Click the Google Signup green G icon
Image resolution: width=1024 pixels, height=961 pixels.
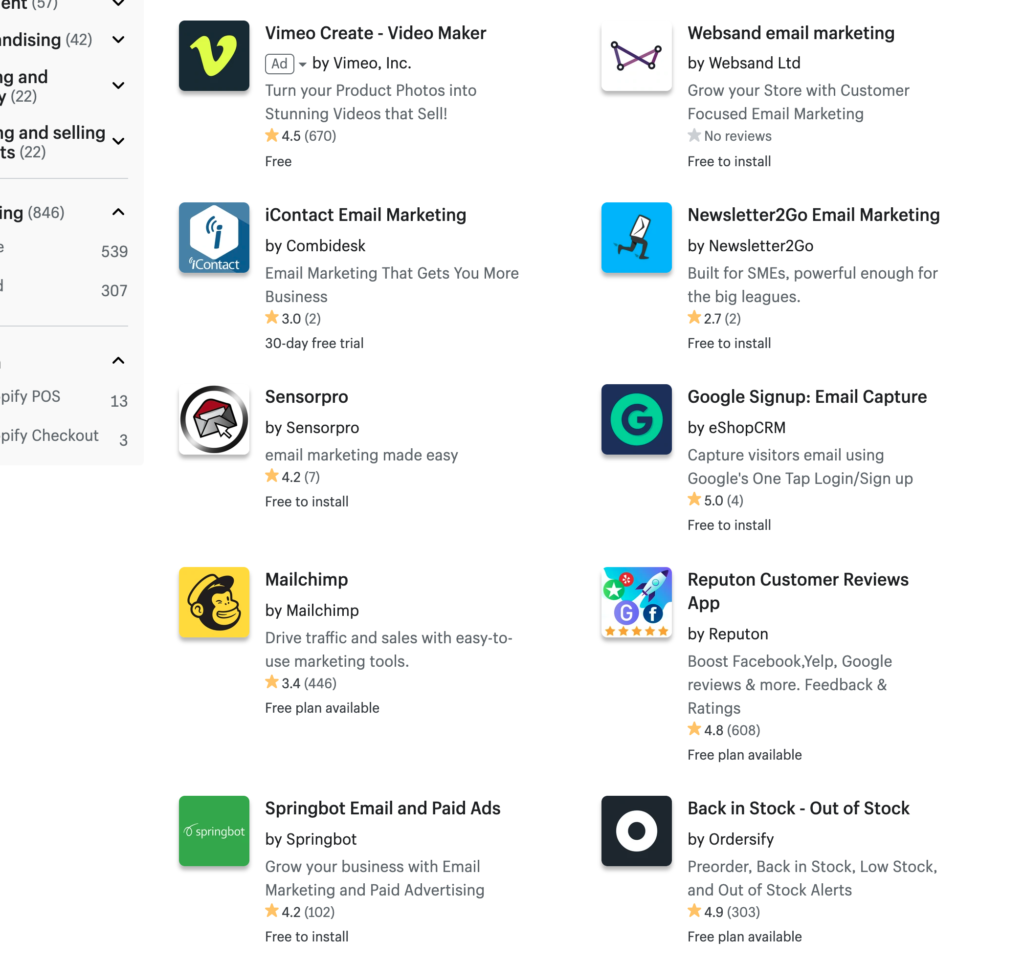[636, 419]
